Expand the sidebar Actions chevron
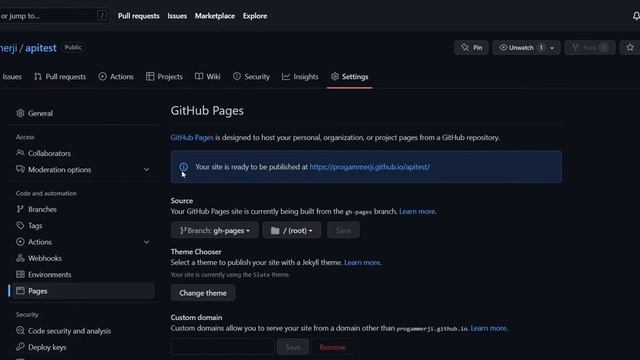Screen dimensions: 640x360 [146, 242]
